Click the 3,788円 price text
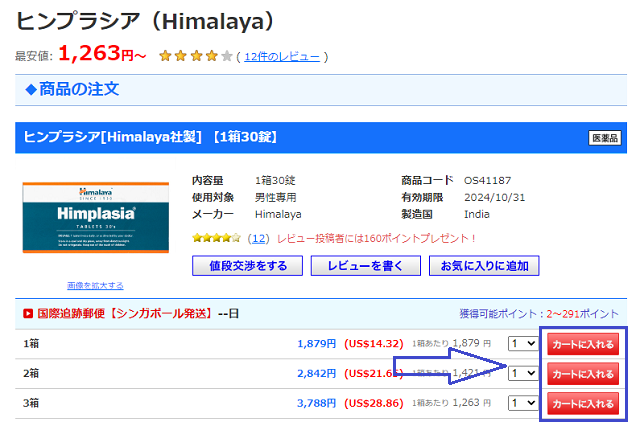 click(x=316, y=403)
